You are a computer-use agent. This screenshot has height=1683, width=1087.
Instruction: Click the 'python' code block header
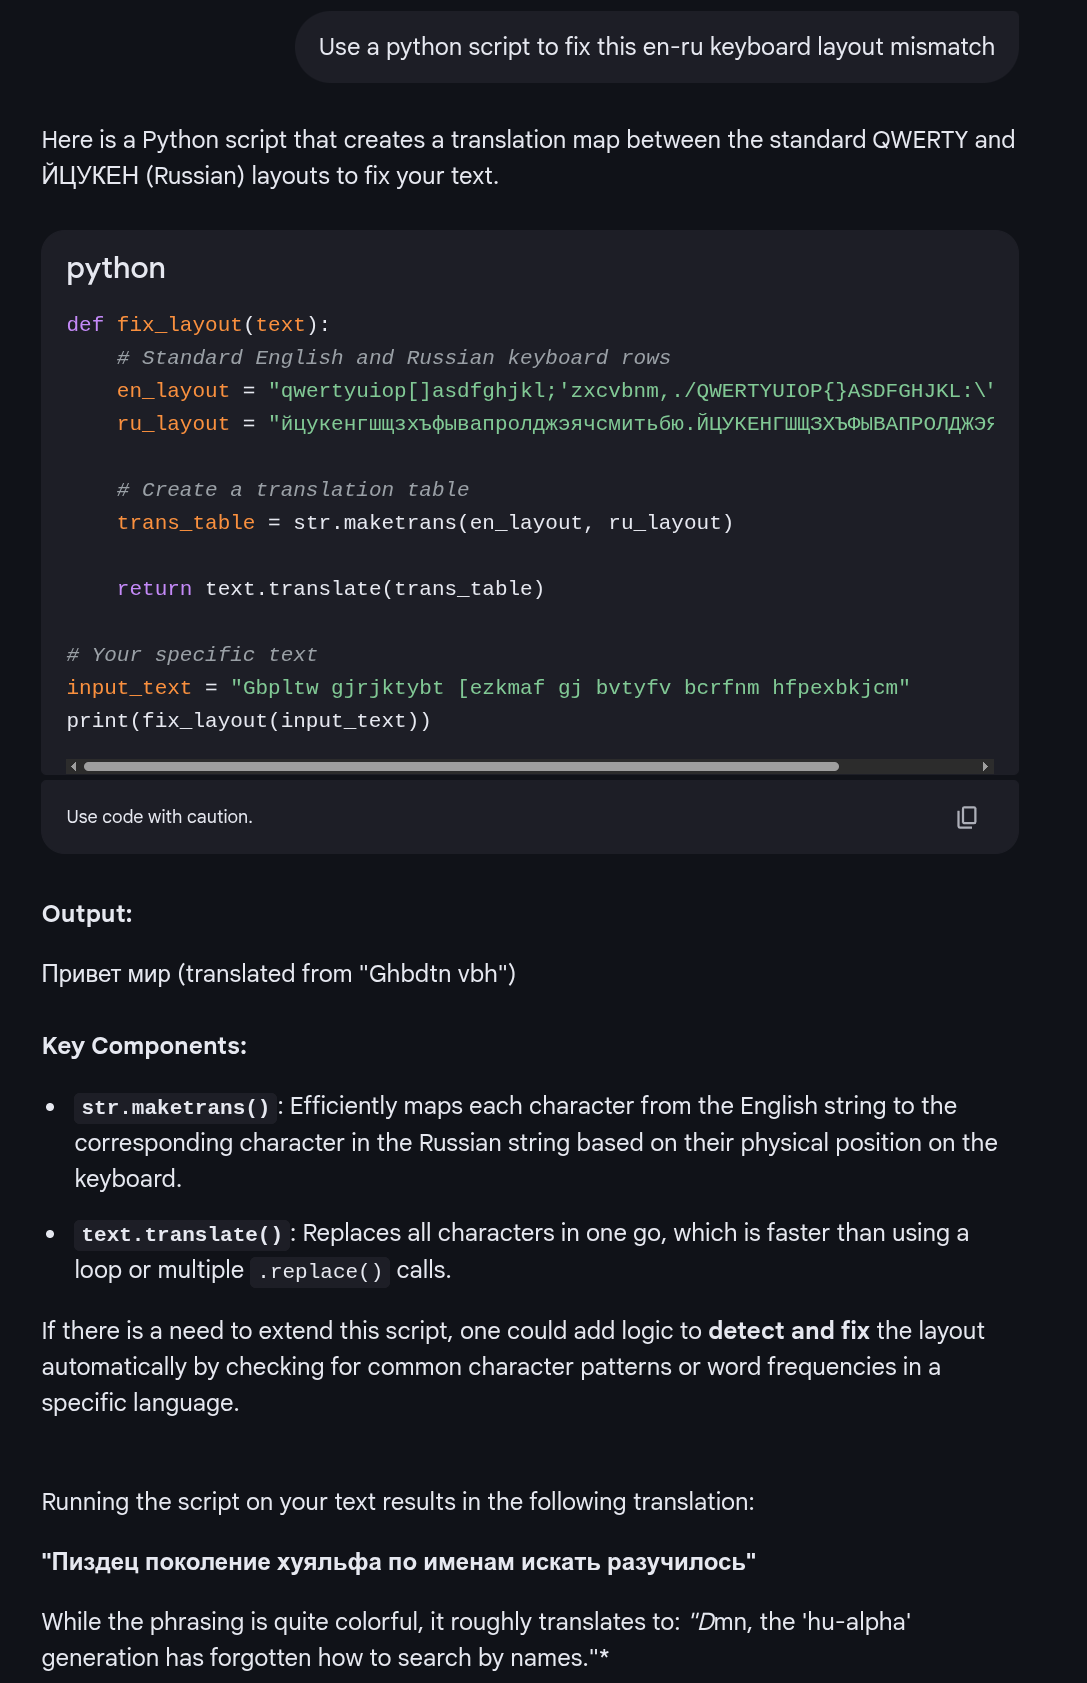click(116, 268)
